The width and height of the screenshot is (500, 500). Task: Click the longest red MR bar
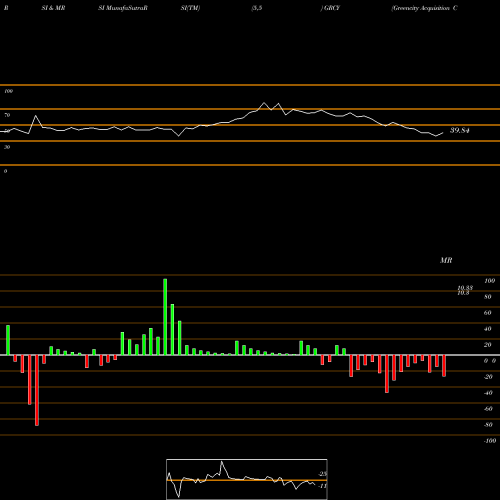37,390
